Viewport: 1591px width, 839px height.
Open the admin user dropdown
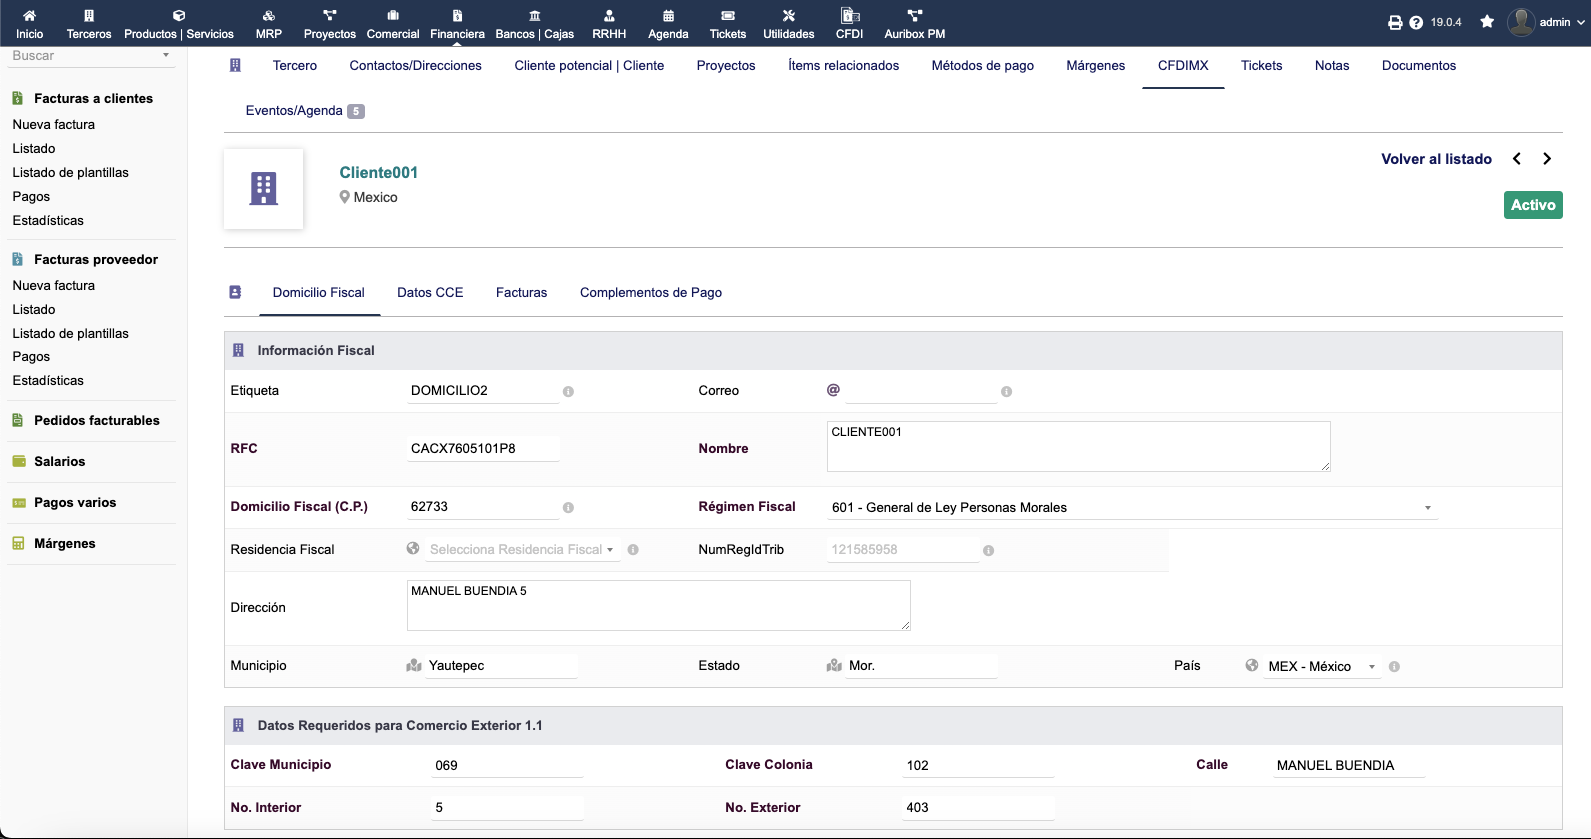[1547, 22]
